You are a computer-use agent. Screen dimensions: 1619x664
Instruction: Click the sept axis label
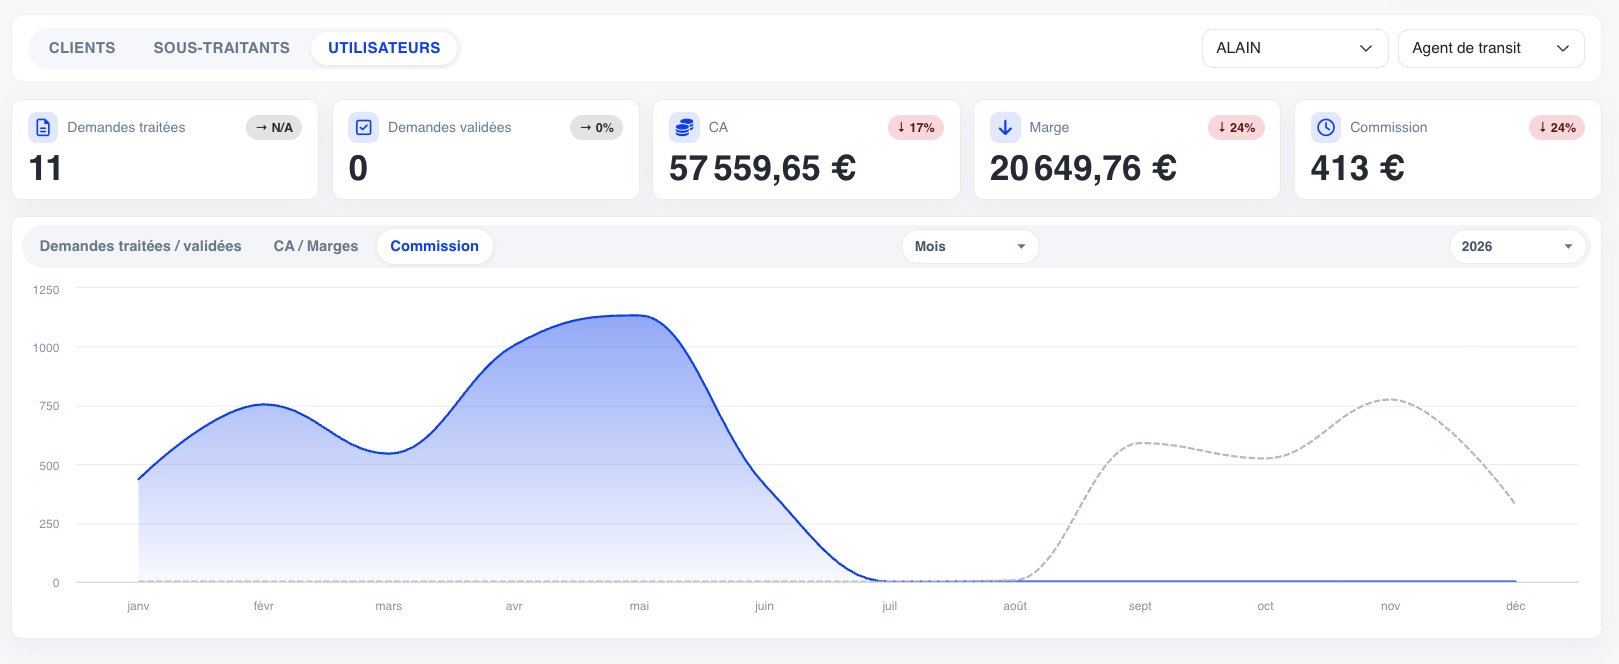click(1140, 606)
